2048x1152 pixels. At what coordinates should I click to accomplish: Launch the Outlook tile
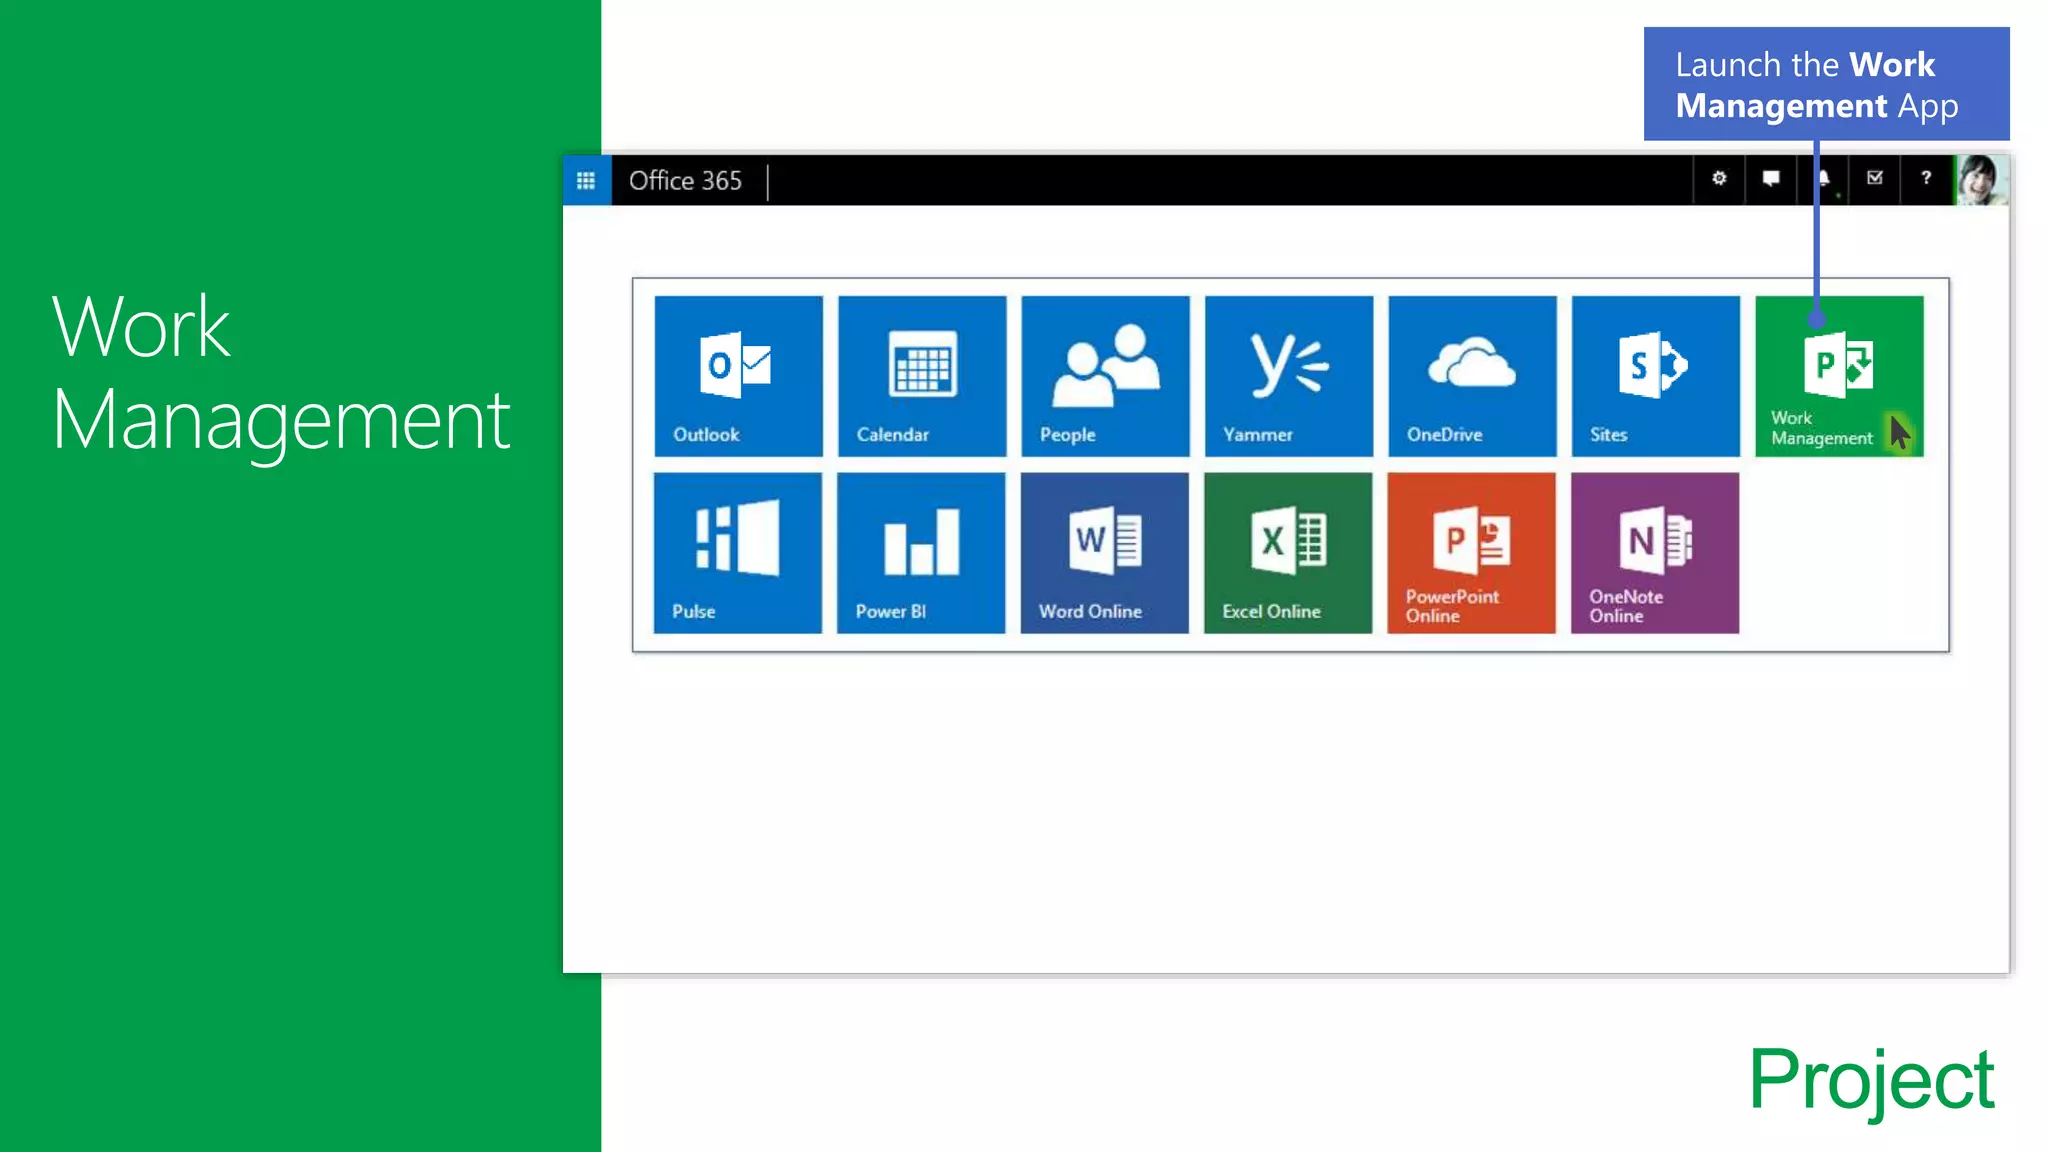tap(739, 376)
